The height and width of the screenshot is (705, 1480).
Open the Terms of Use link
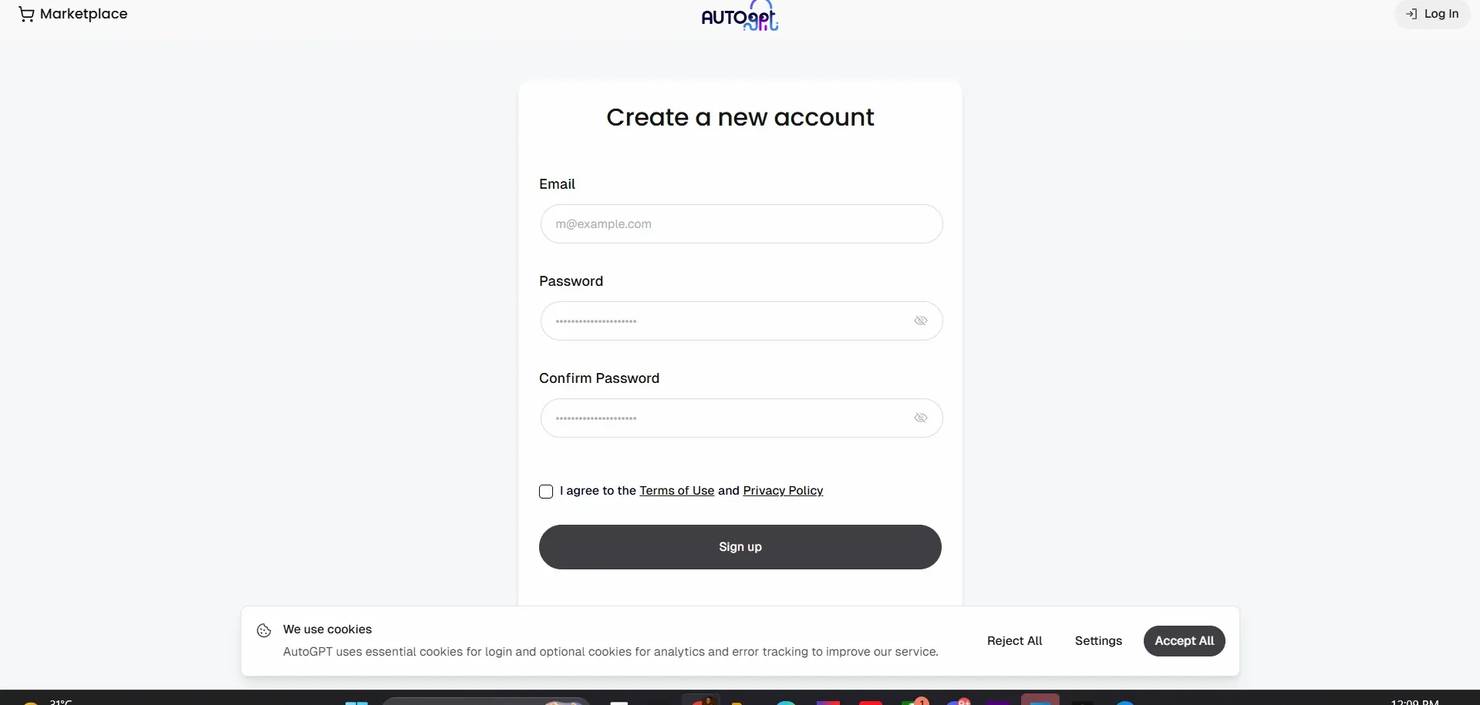[x=677, y=491]
